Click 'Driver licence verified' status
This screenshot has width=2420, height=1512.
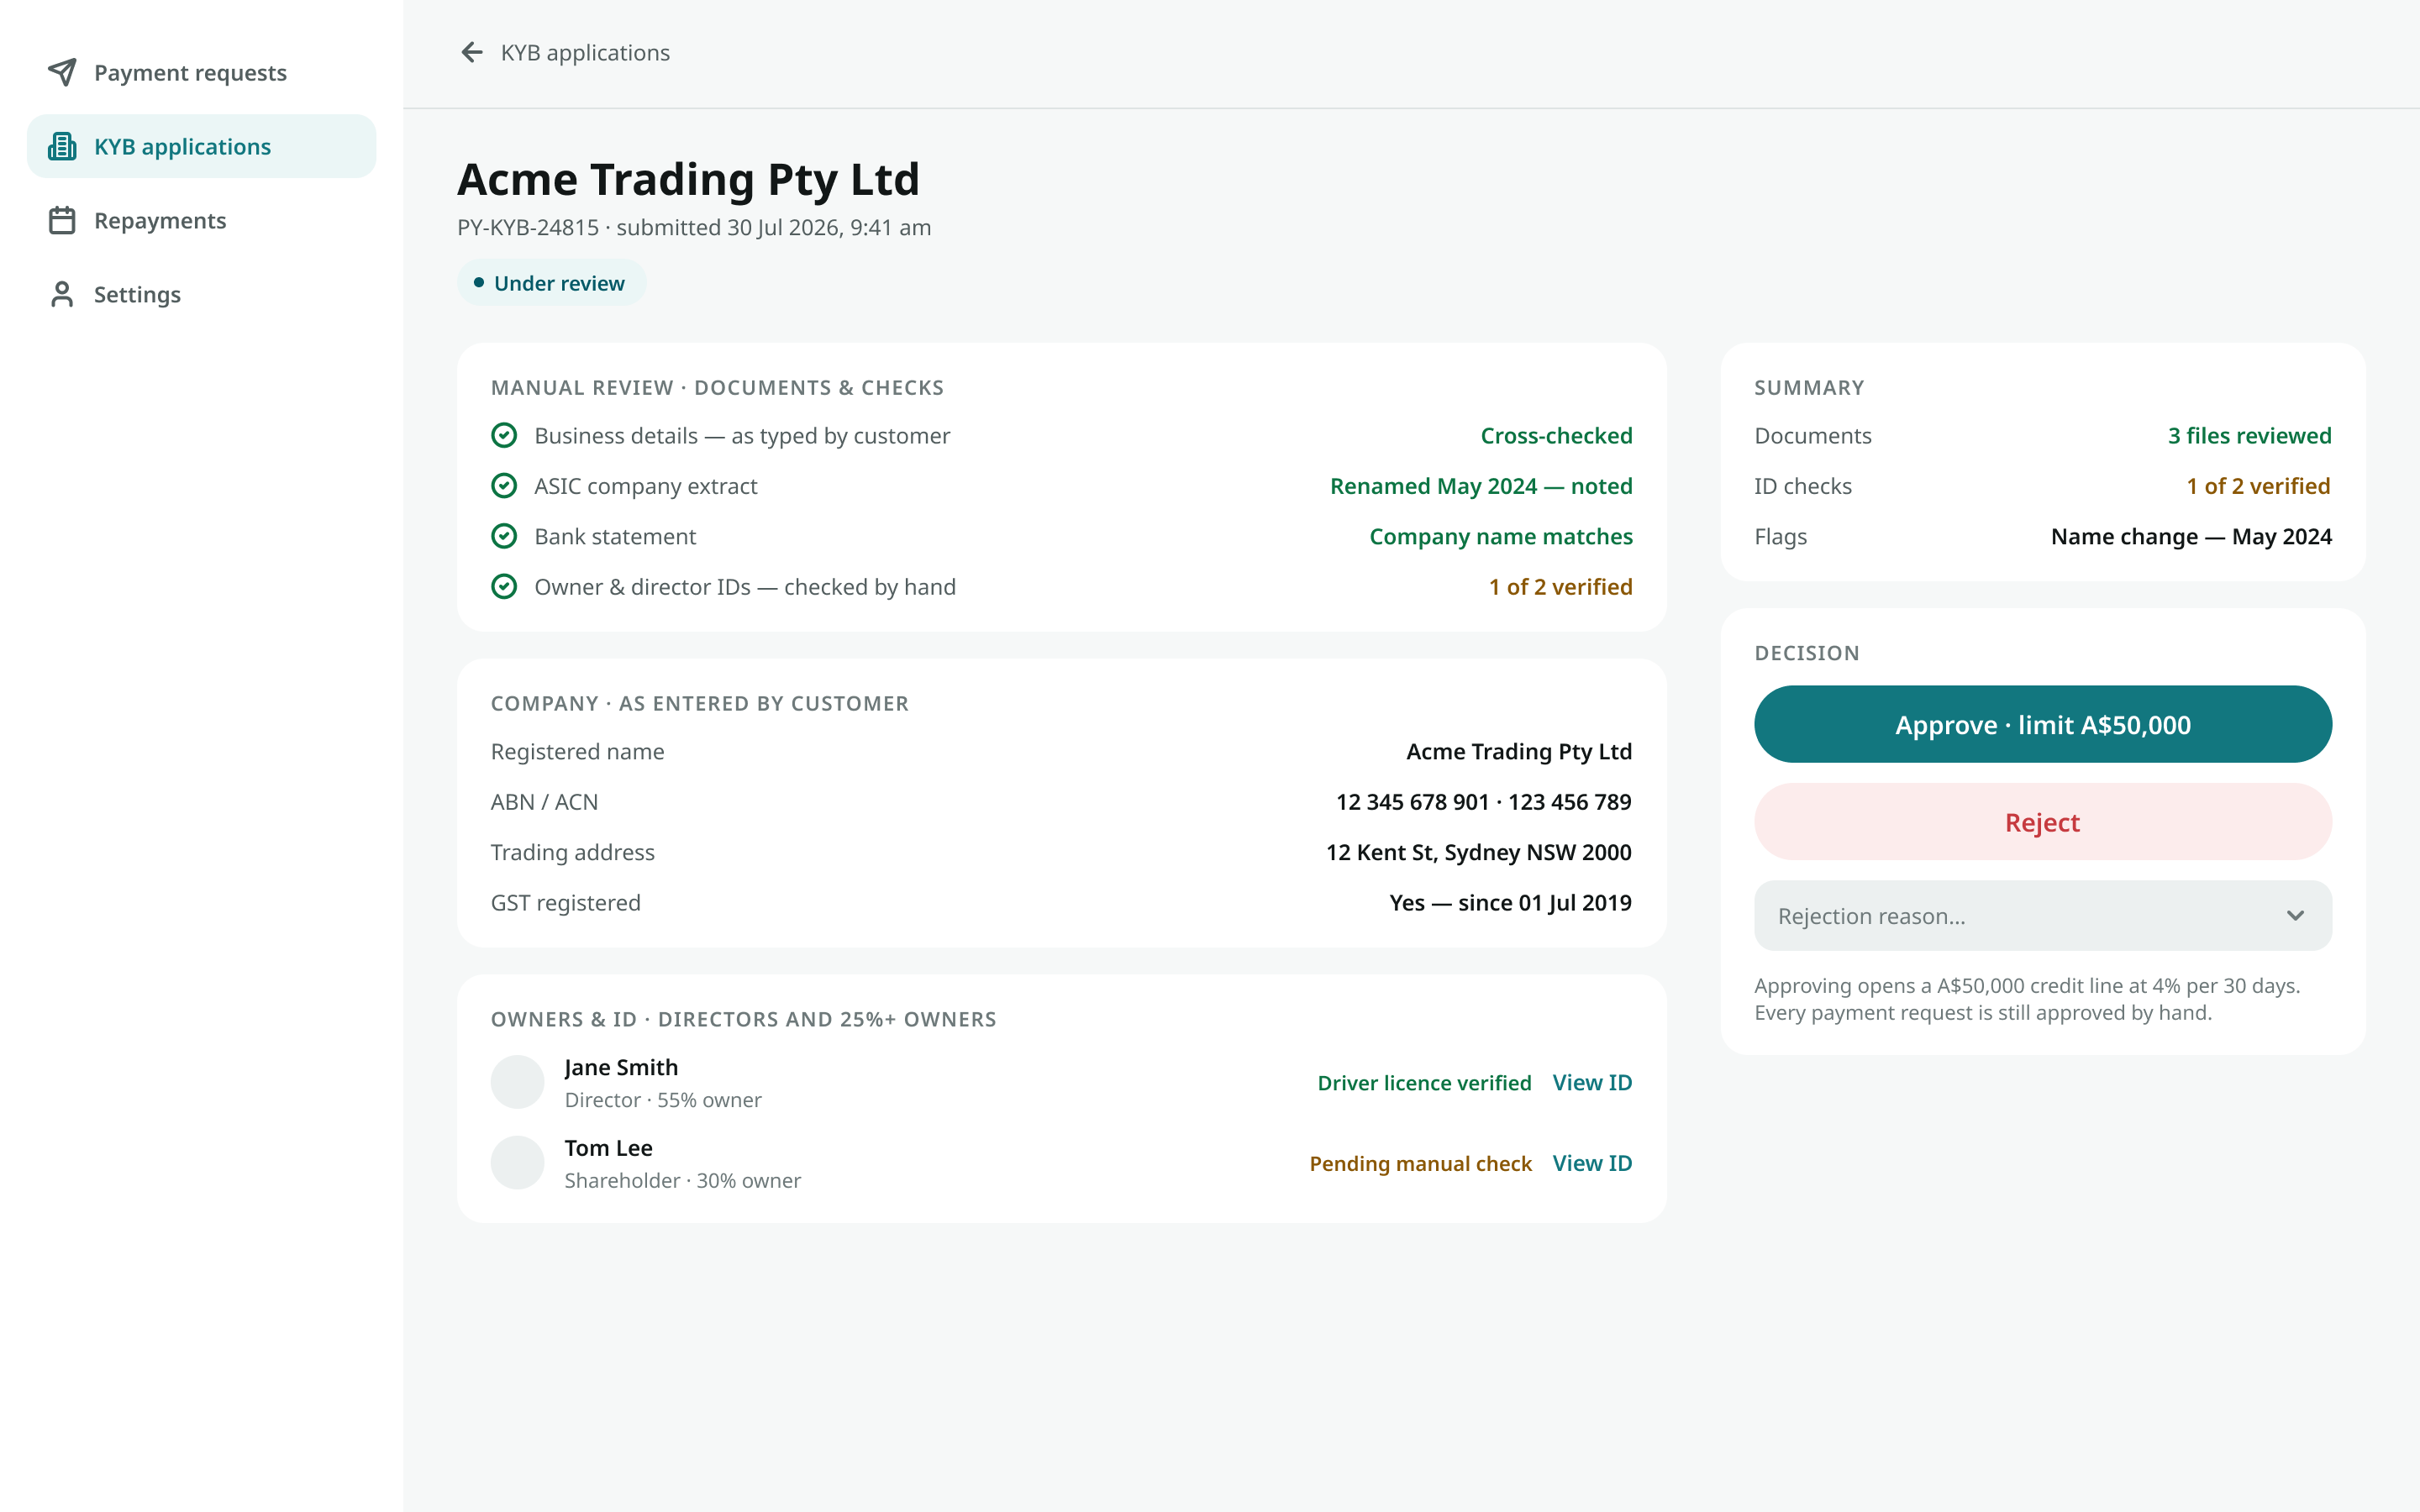1424,1083
